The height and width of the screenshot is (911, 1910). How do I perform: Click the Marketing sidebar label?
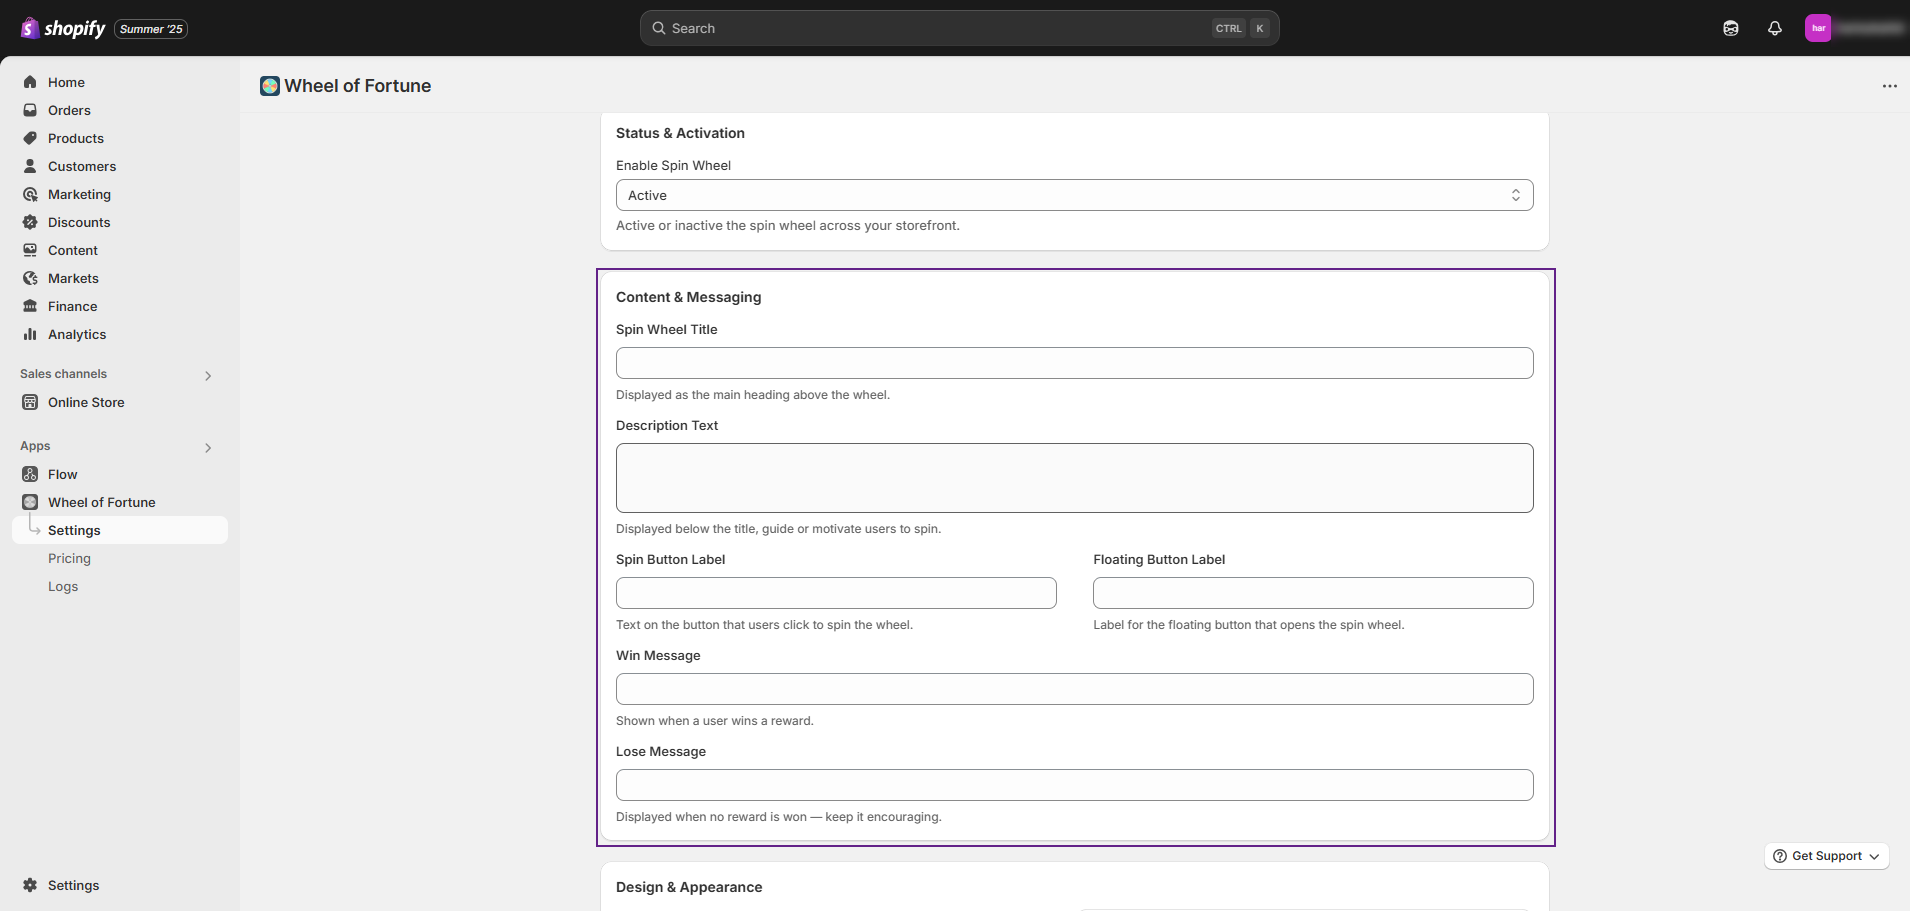(79, 194)
